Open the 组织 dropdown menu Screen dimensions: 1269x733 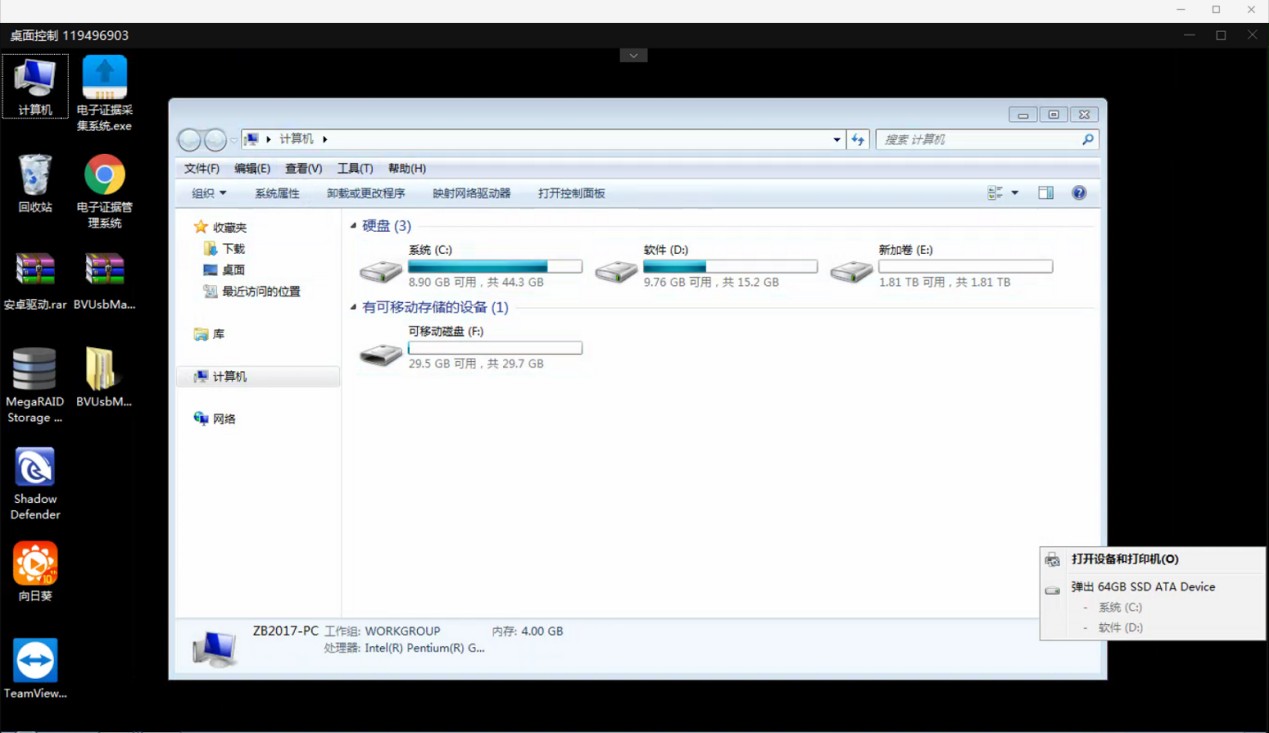click(209, 193)
